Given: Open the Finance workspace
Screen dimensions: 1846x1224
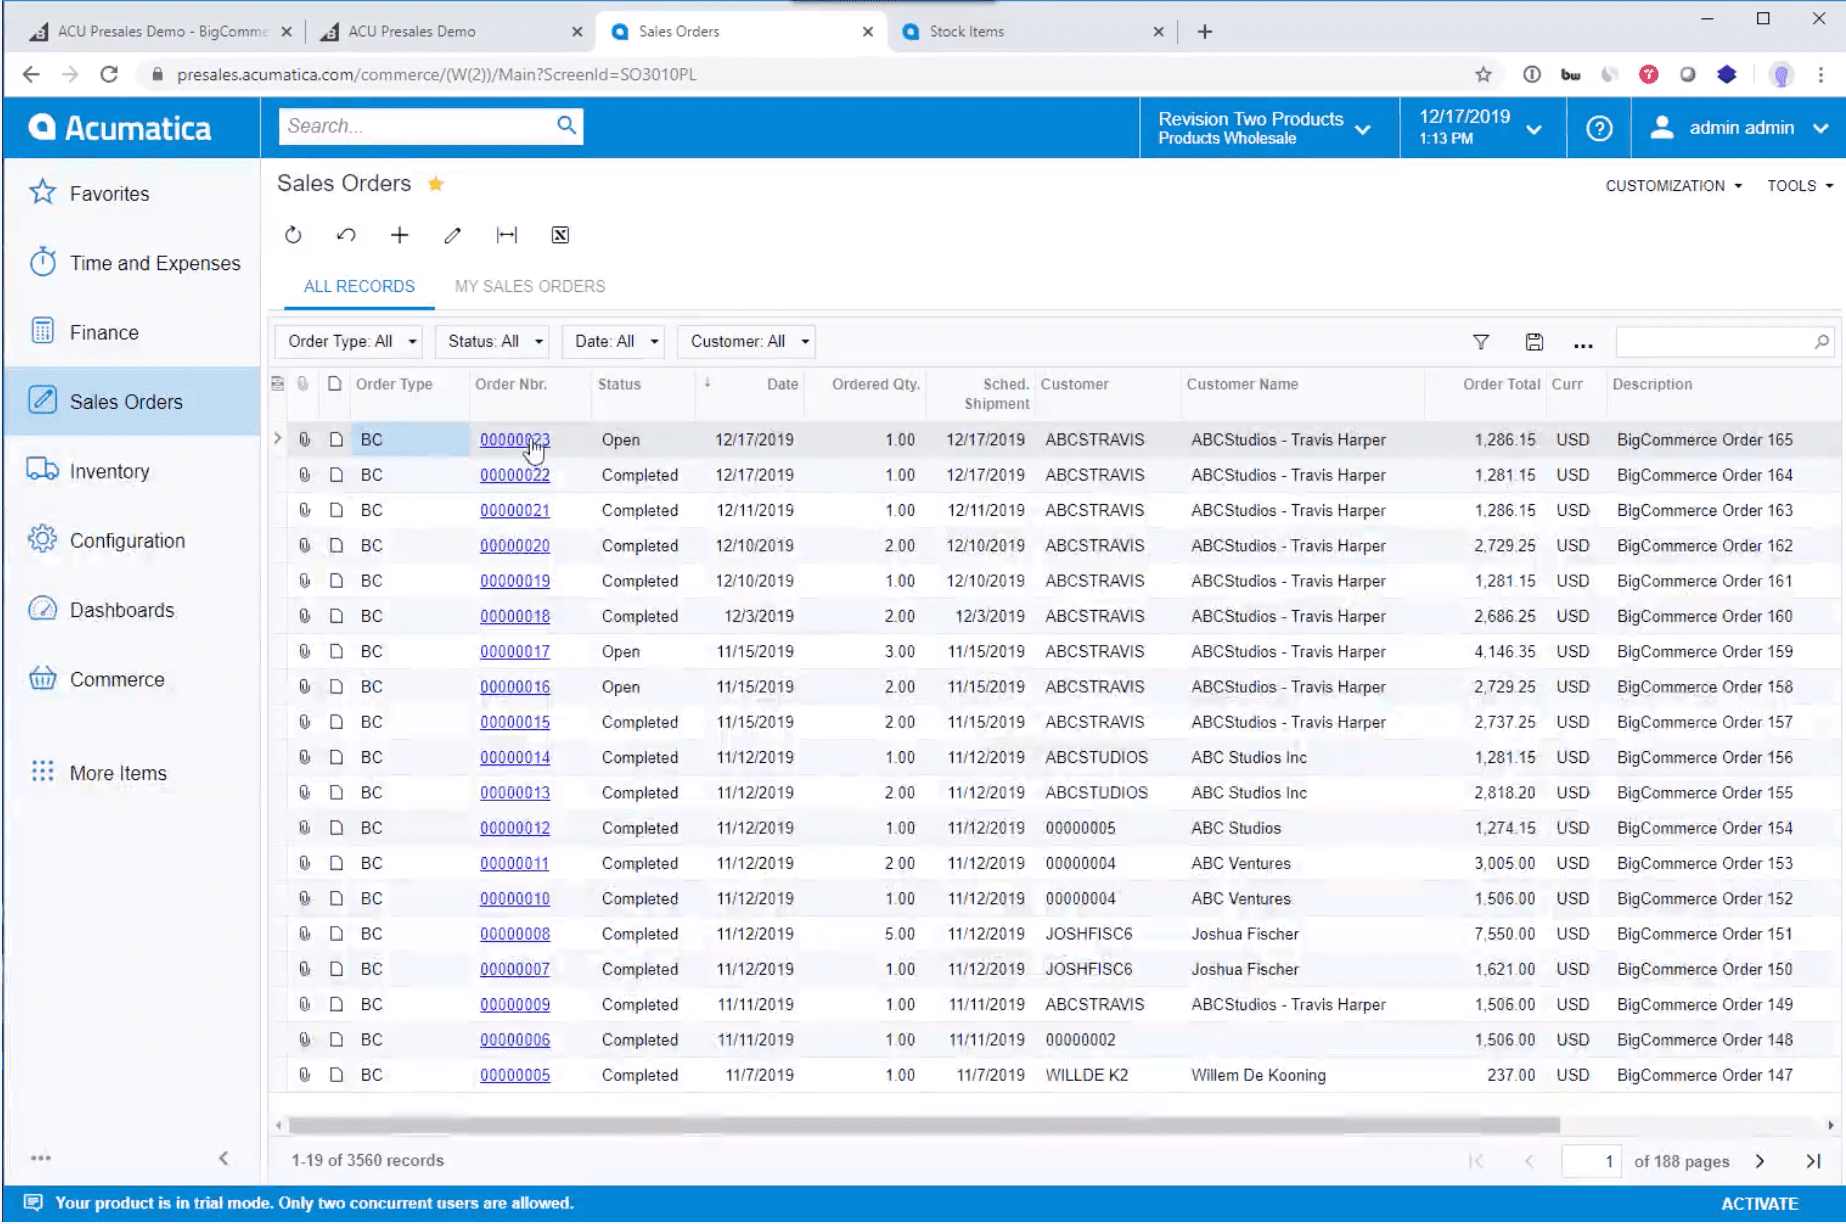Looking at the screenshot, I should click(x=132, y=332).
